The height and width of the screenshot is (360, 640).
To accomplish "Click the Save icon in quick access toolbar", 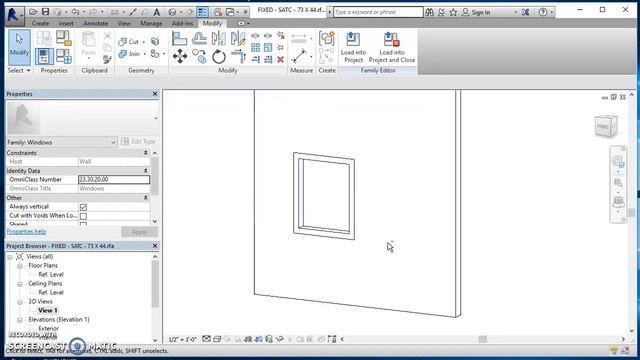I will coord(46,12).
